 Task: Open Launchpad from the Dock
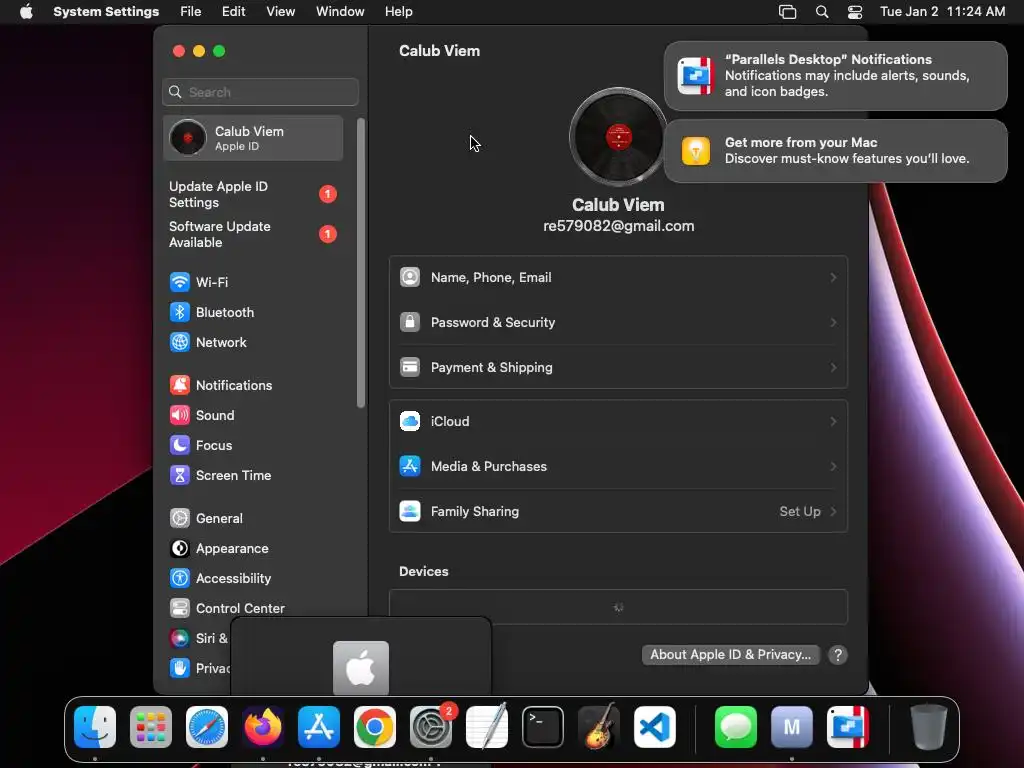pos(151,727)
